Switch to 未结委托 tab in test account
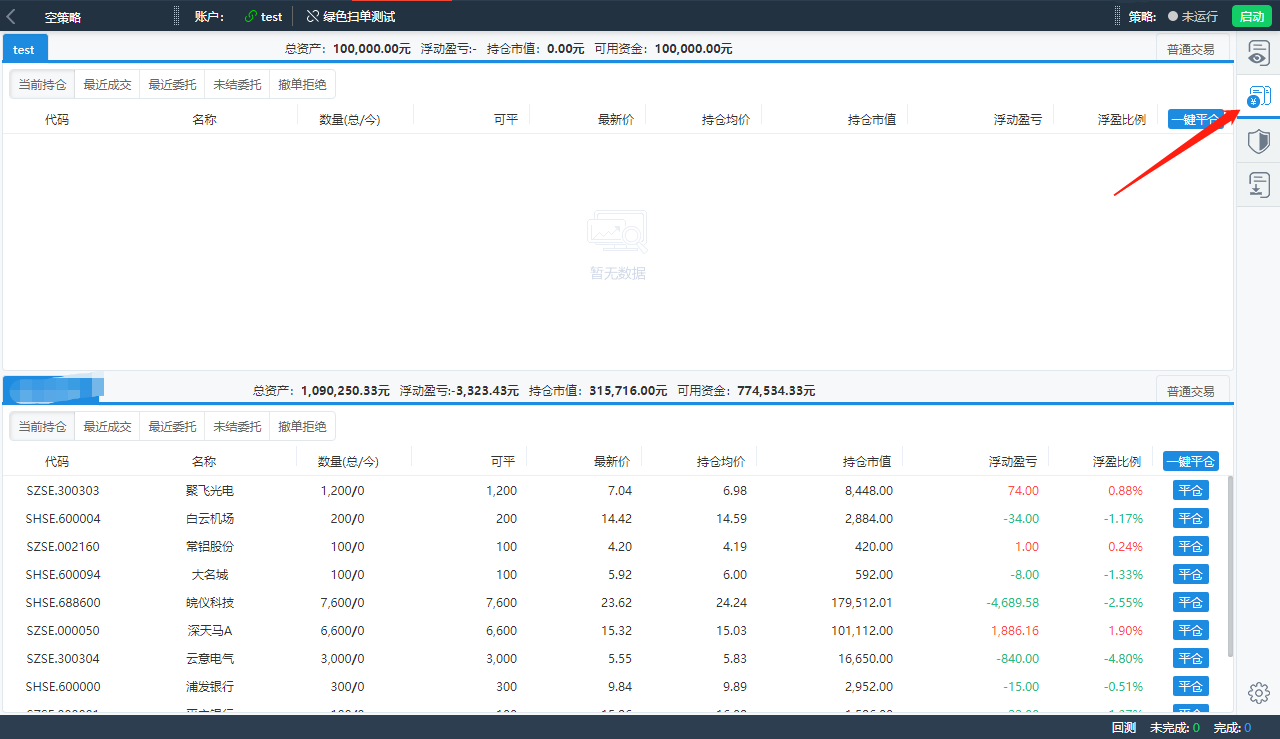The height and width of the screenshot is (739, 1280). [x=237, y=85]
